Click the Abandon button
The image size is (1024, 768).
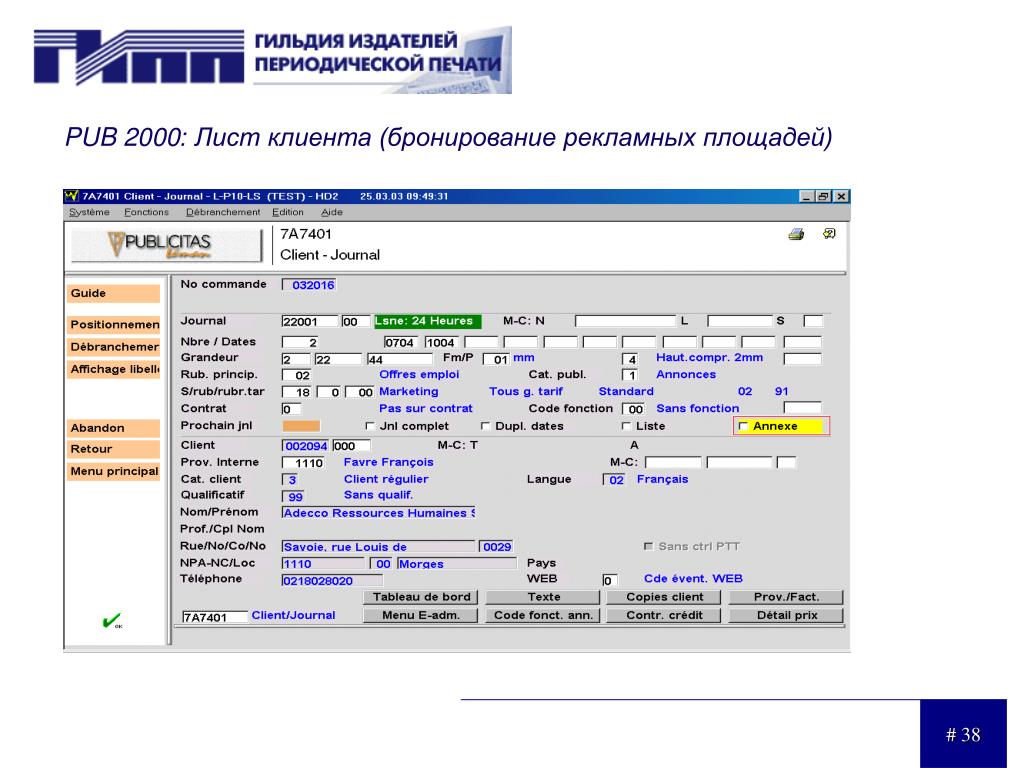click(x=114, y=428)
